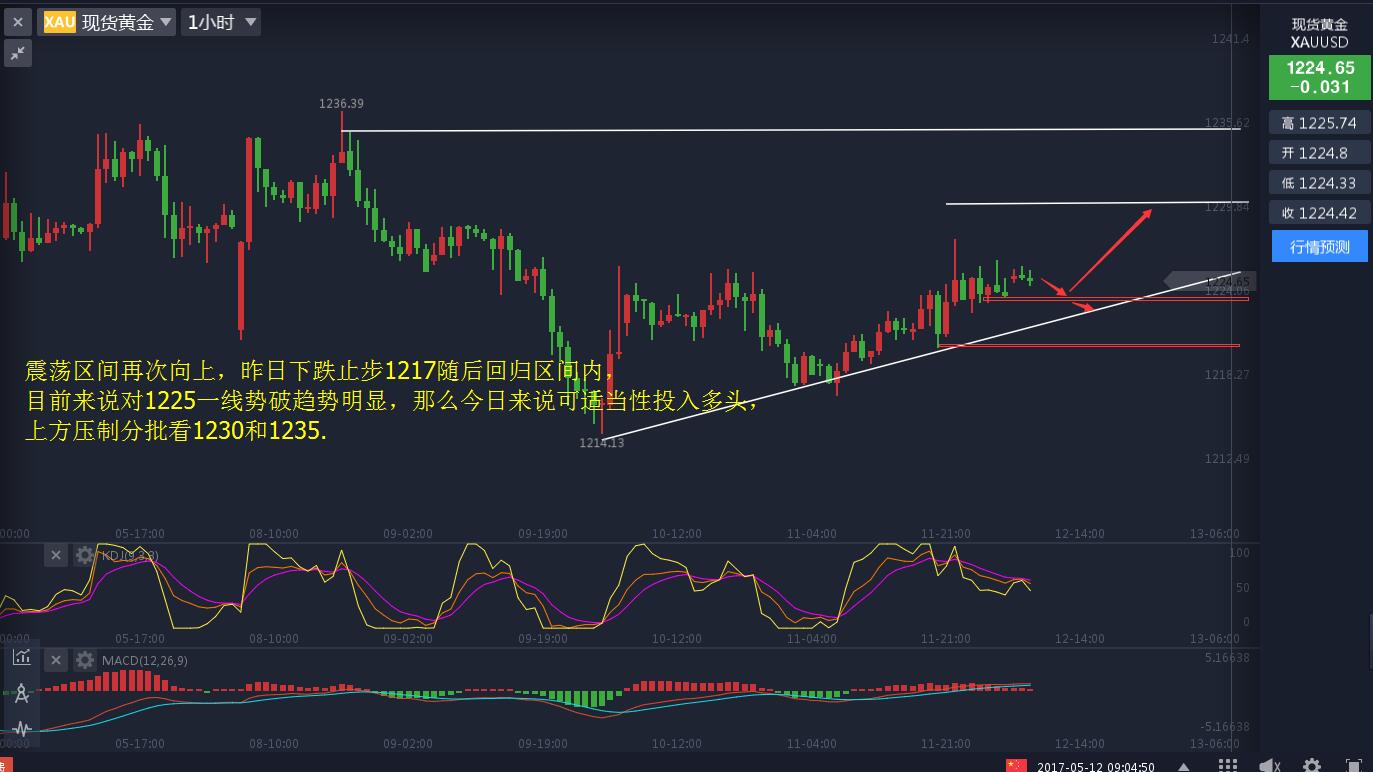Open MACD indicator settings gear
This screenshot has width=1373, height=772.
tap(85, 660)
